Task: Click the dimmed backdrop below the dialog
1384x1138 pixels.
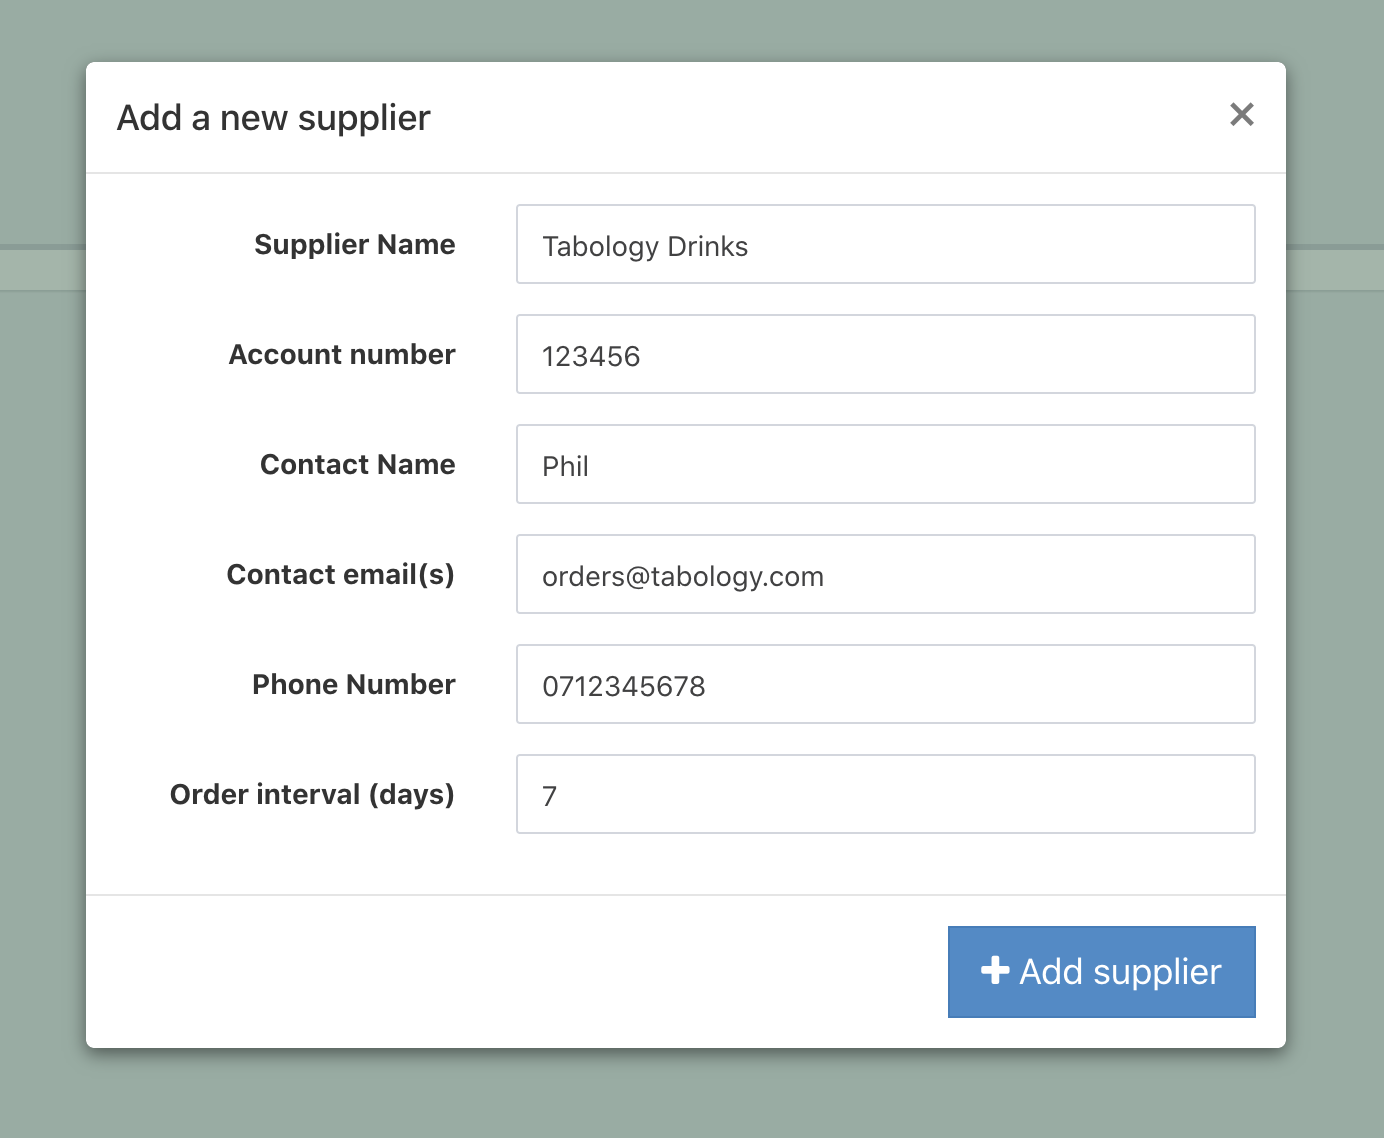Action: [x=690, y=1095]
